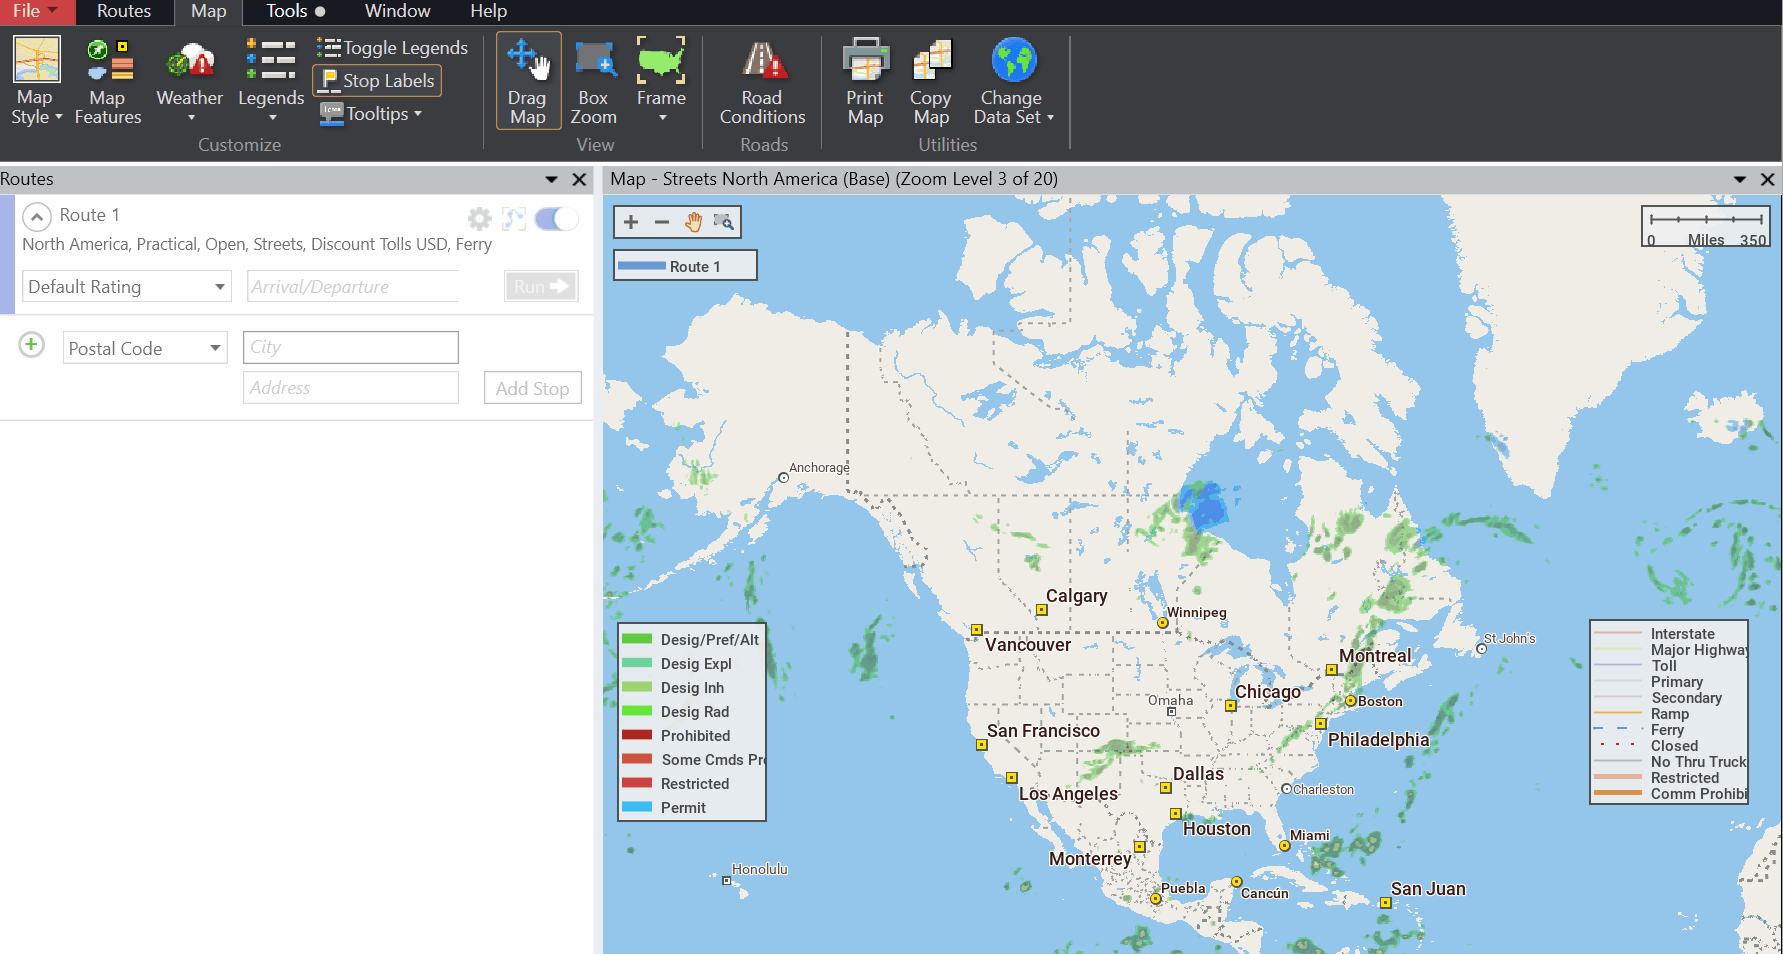This screenshot has height=954, width=1783.
Task: Click the map zoom in plus button
Action: click(631, 222)
